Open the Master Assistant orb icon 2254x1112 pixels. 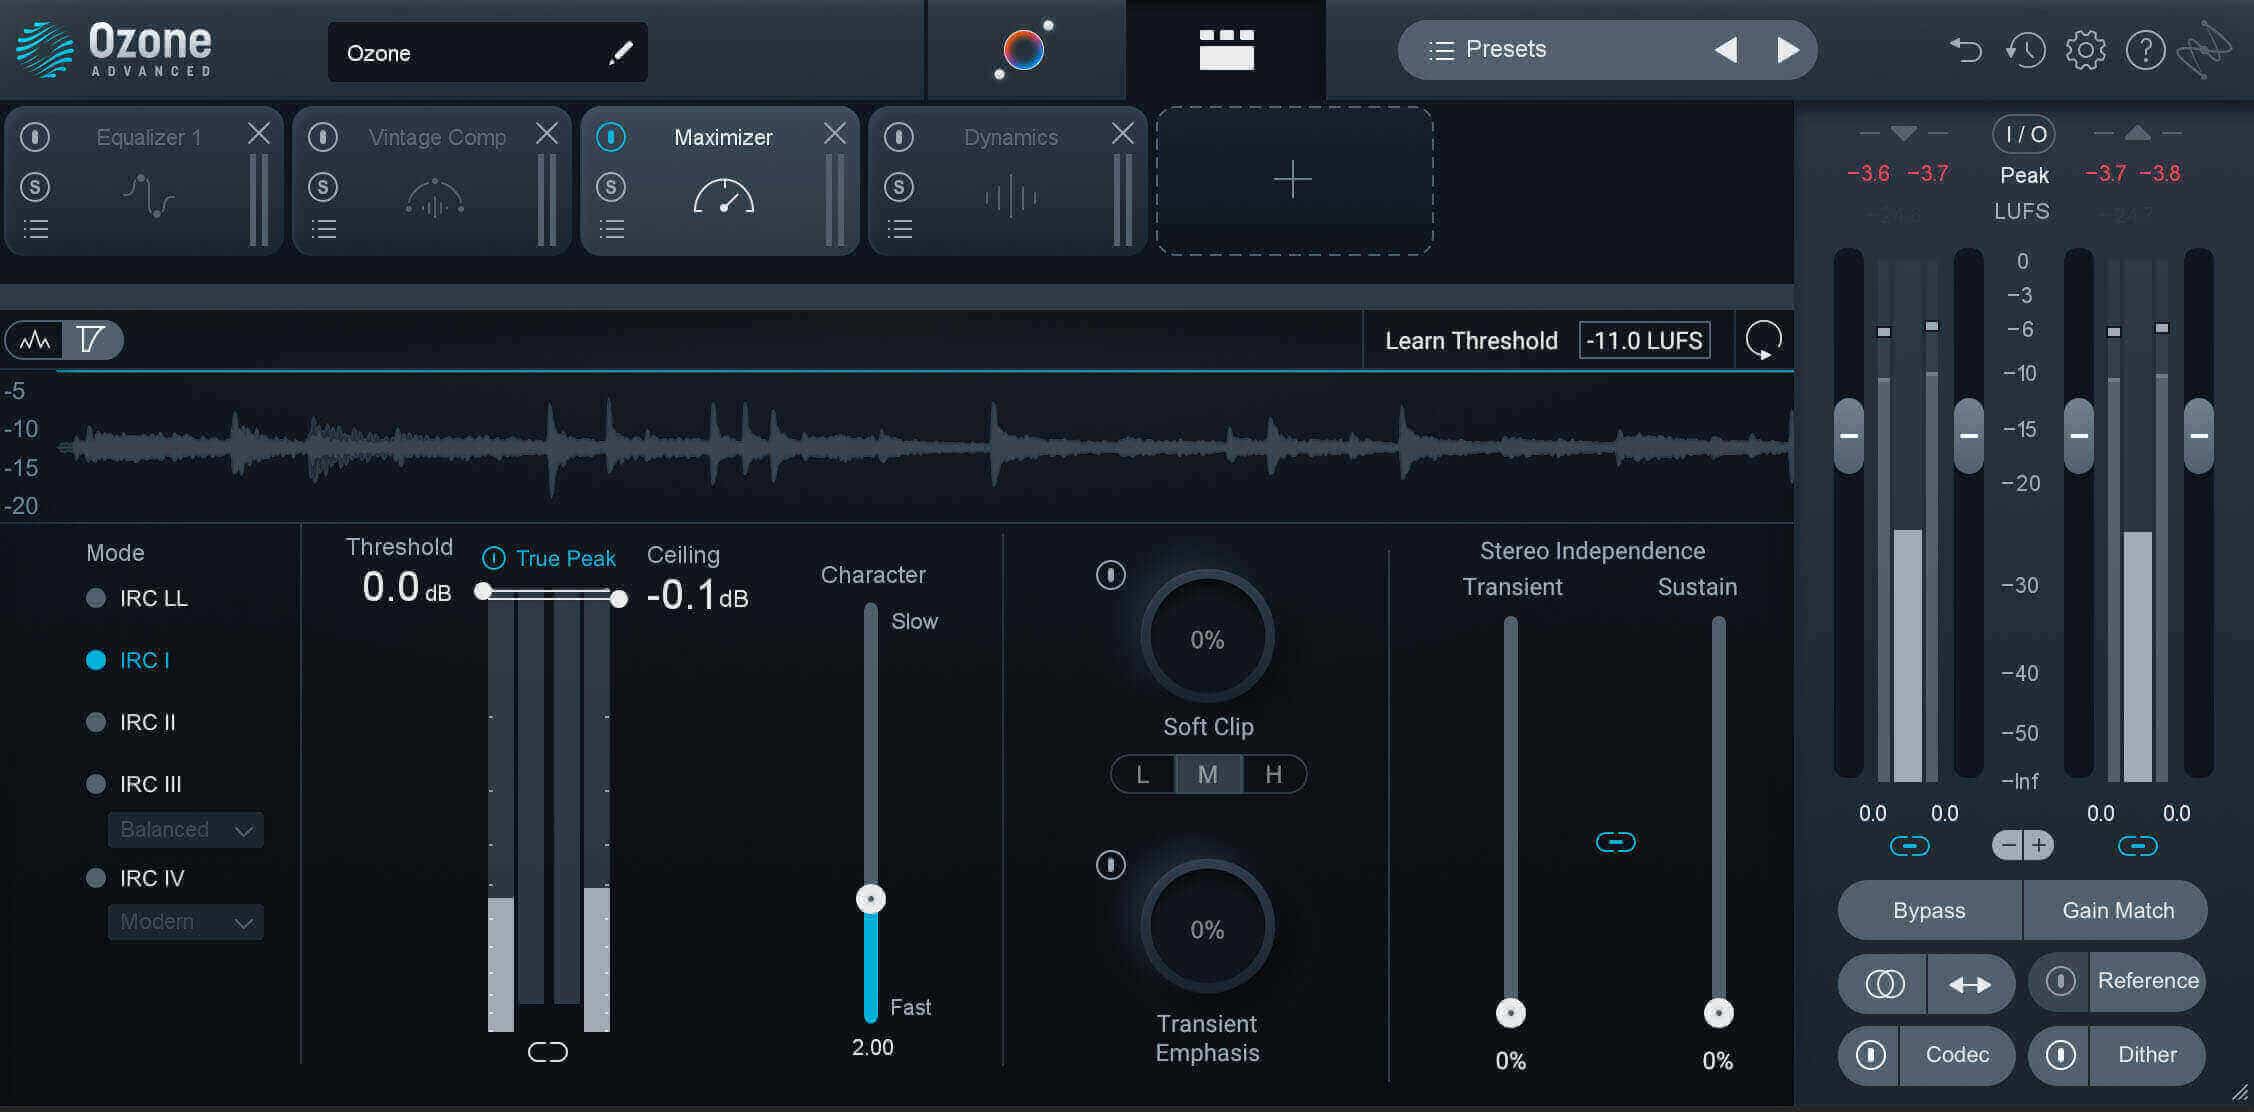1024,49
